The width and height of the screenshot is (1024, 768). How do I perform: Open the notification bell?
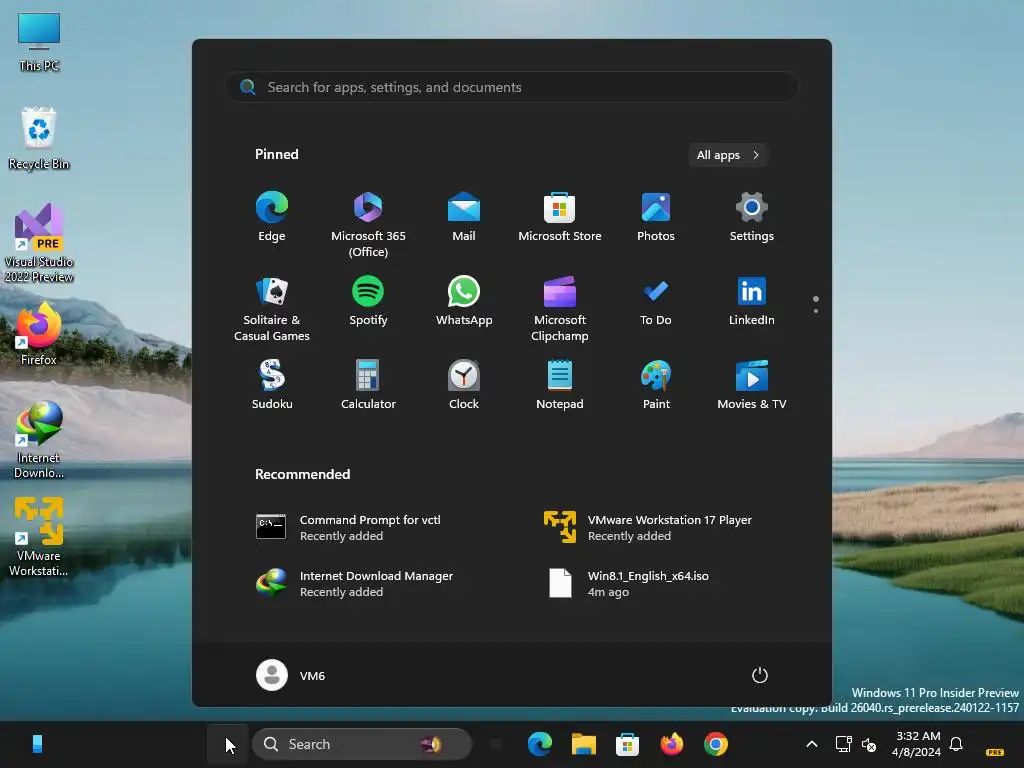coord(956,744)
